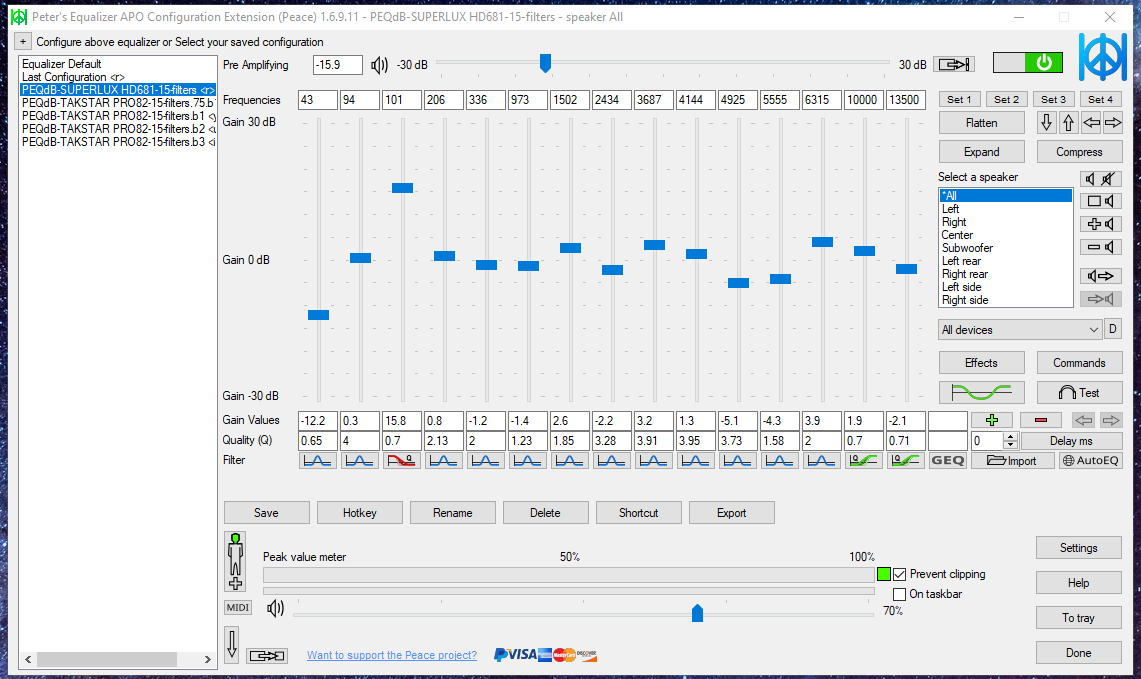Click the D button beside All devices
The height and width of the screenshot is (679, 1141).
click(1113, 330)
